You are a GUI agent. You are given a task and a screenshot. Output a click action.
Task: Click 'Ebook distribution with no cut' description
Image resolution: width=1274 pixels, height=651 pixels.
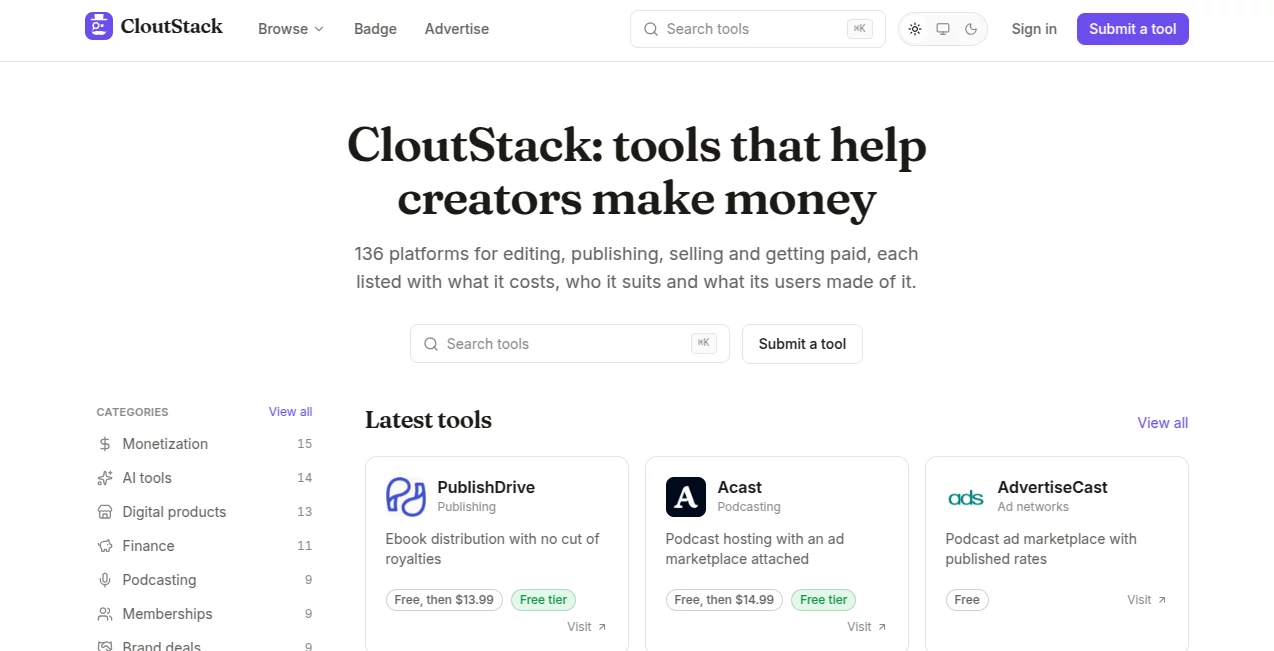[492, 549]
